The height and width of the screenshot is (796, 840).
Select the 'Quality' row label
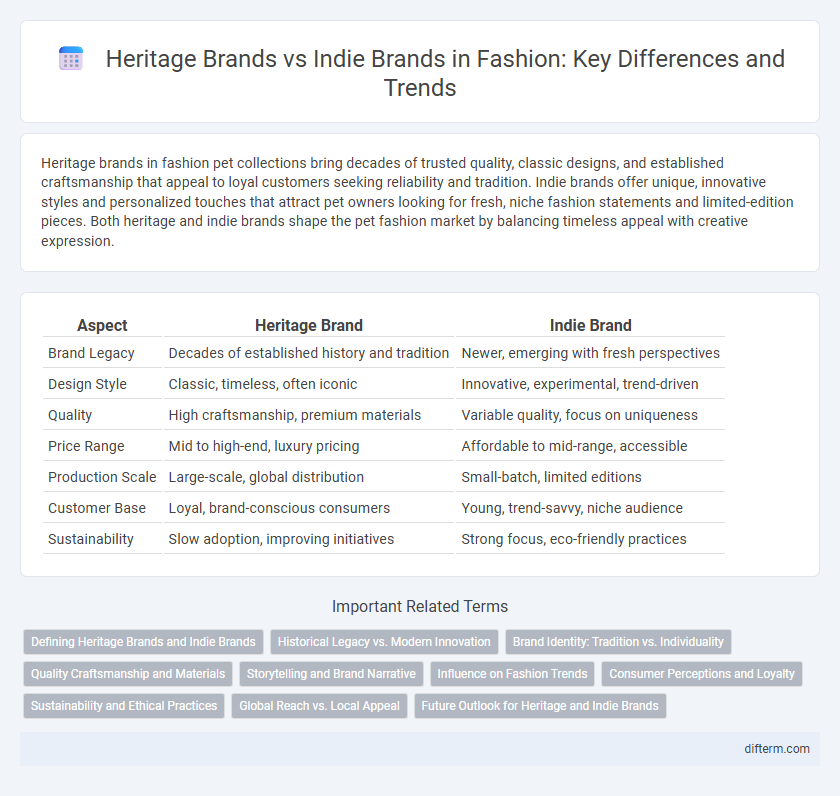click(x=70, y=415)
